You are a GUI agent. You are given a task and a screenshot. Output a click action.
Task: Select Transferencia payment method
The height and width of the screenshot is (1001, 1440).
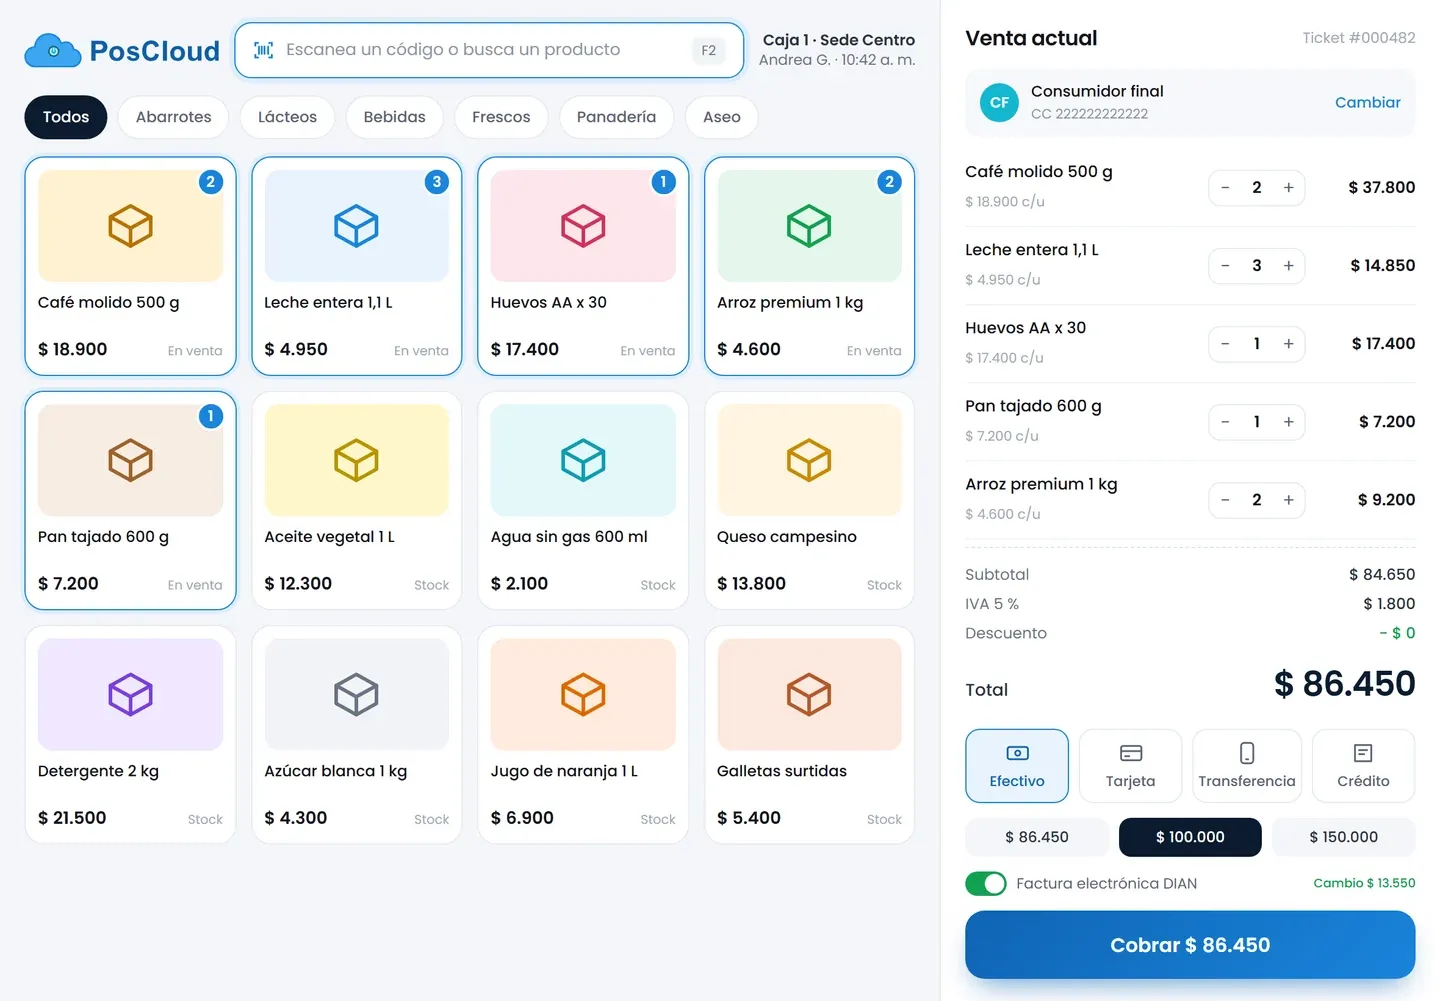1247,766
